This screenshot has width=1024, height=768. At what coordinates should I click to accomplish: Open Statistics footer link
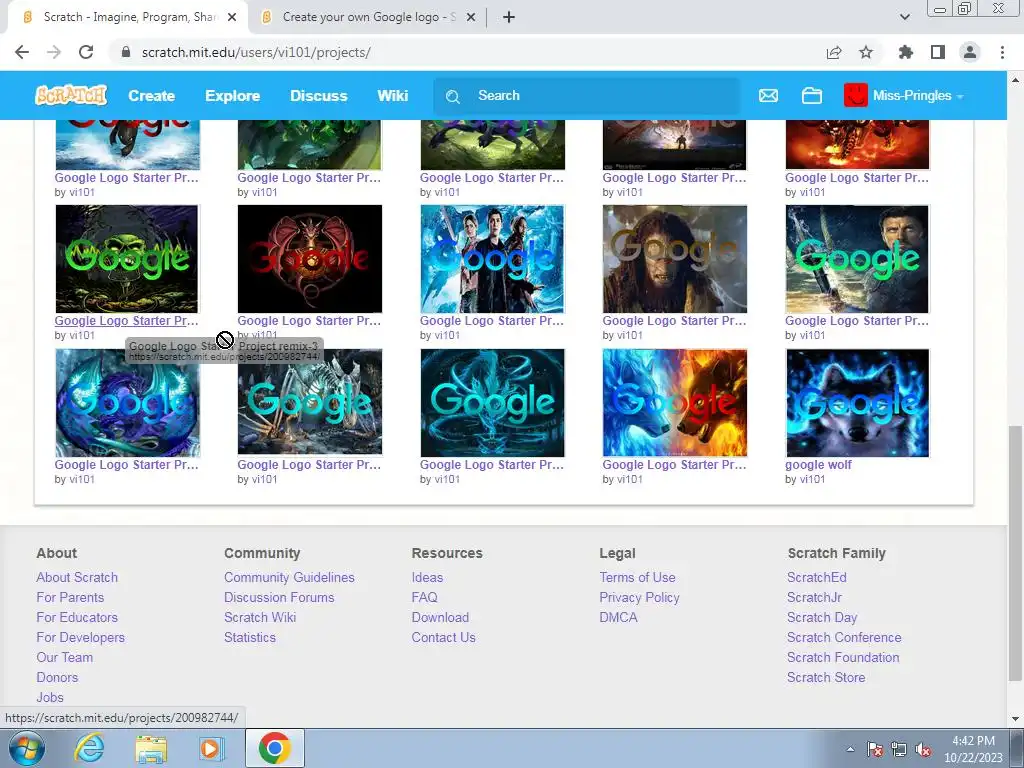pos(249,637)
